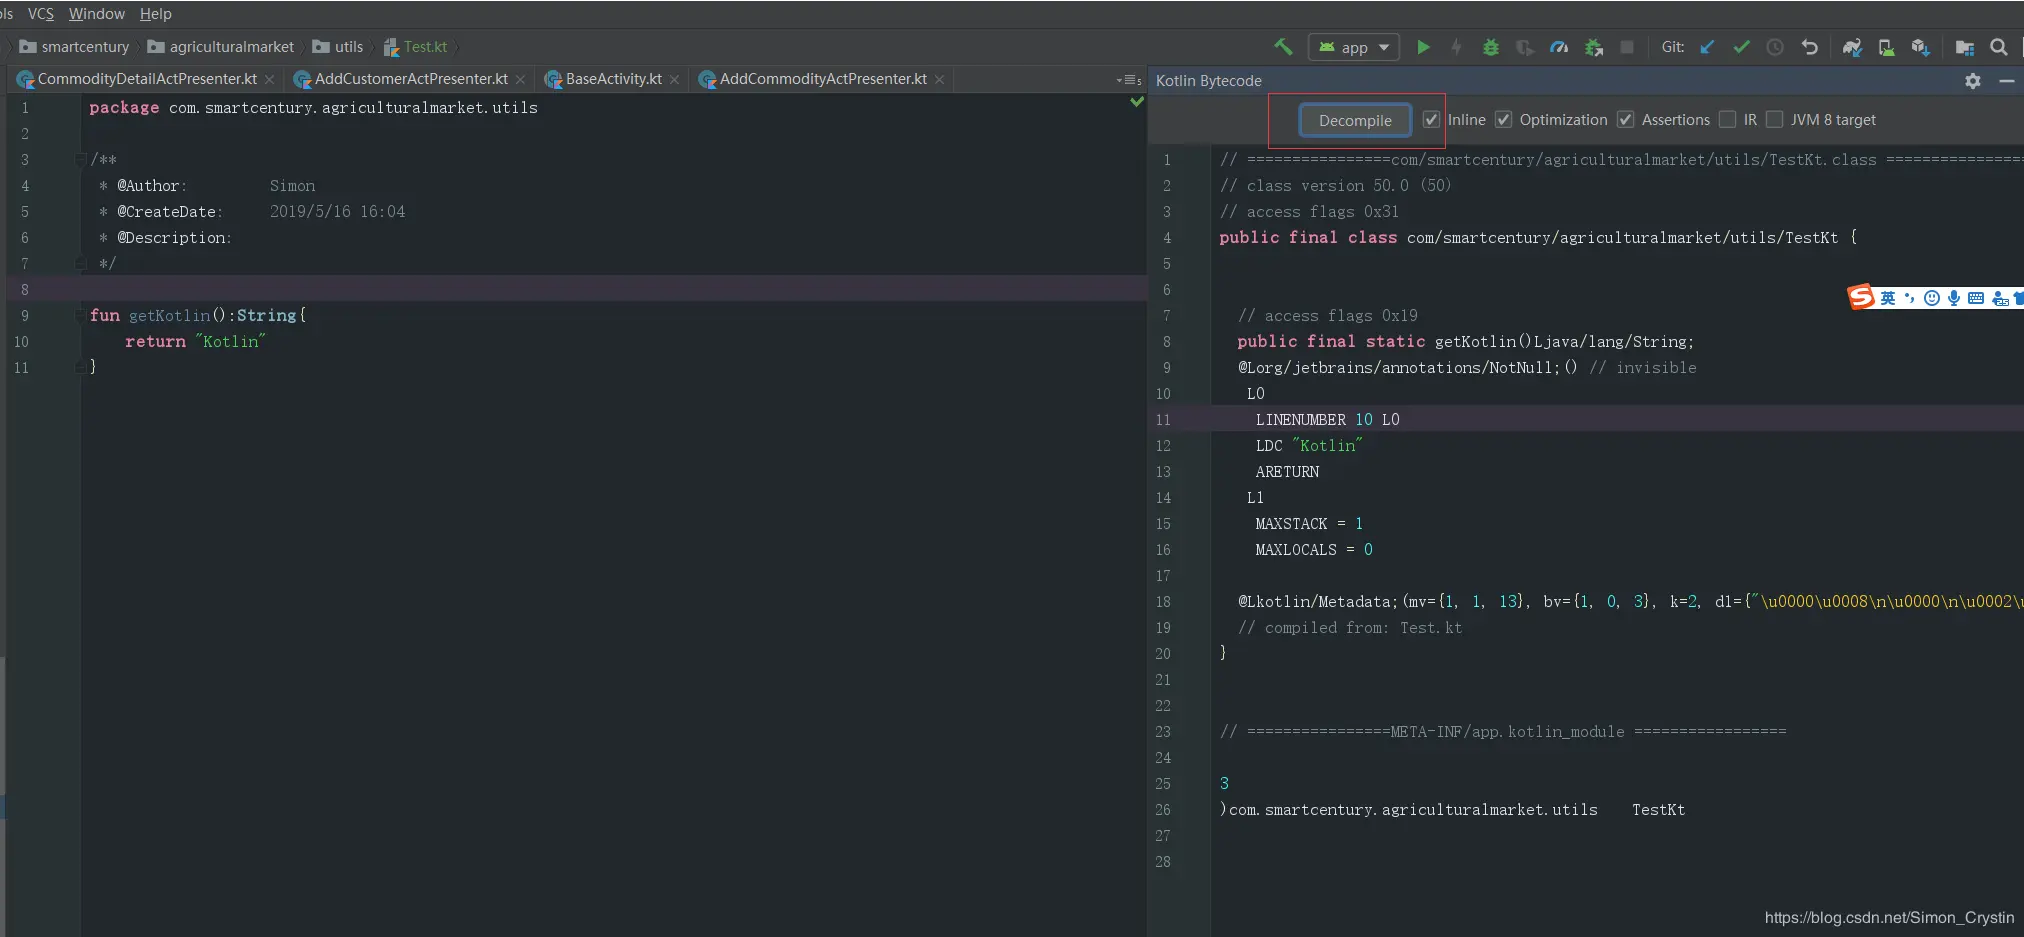Run the app with green play icon
2024x937 pixels.
pos(1423,47)
